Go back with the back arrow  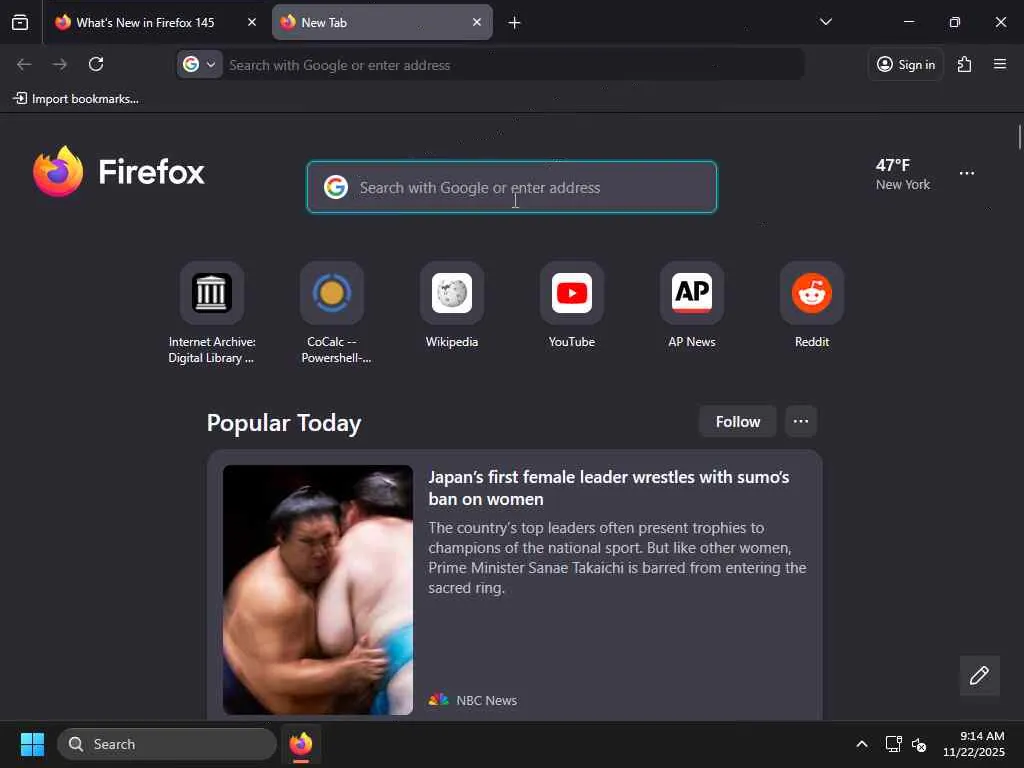(x=24, y=64)
